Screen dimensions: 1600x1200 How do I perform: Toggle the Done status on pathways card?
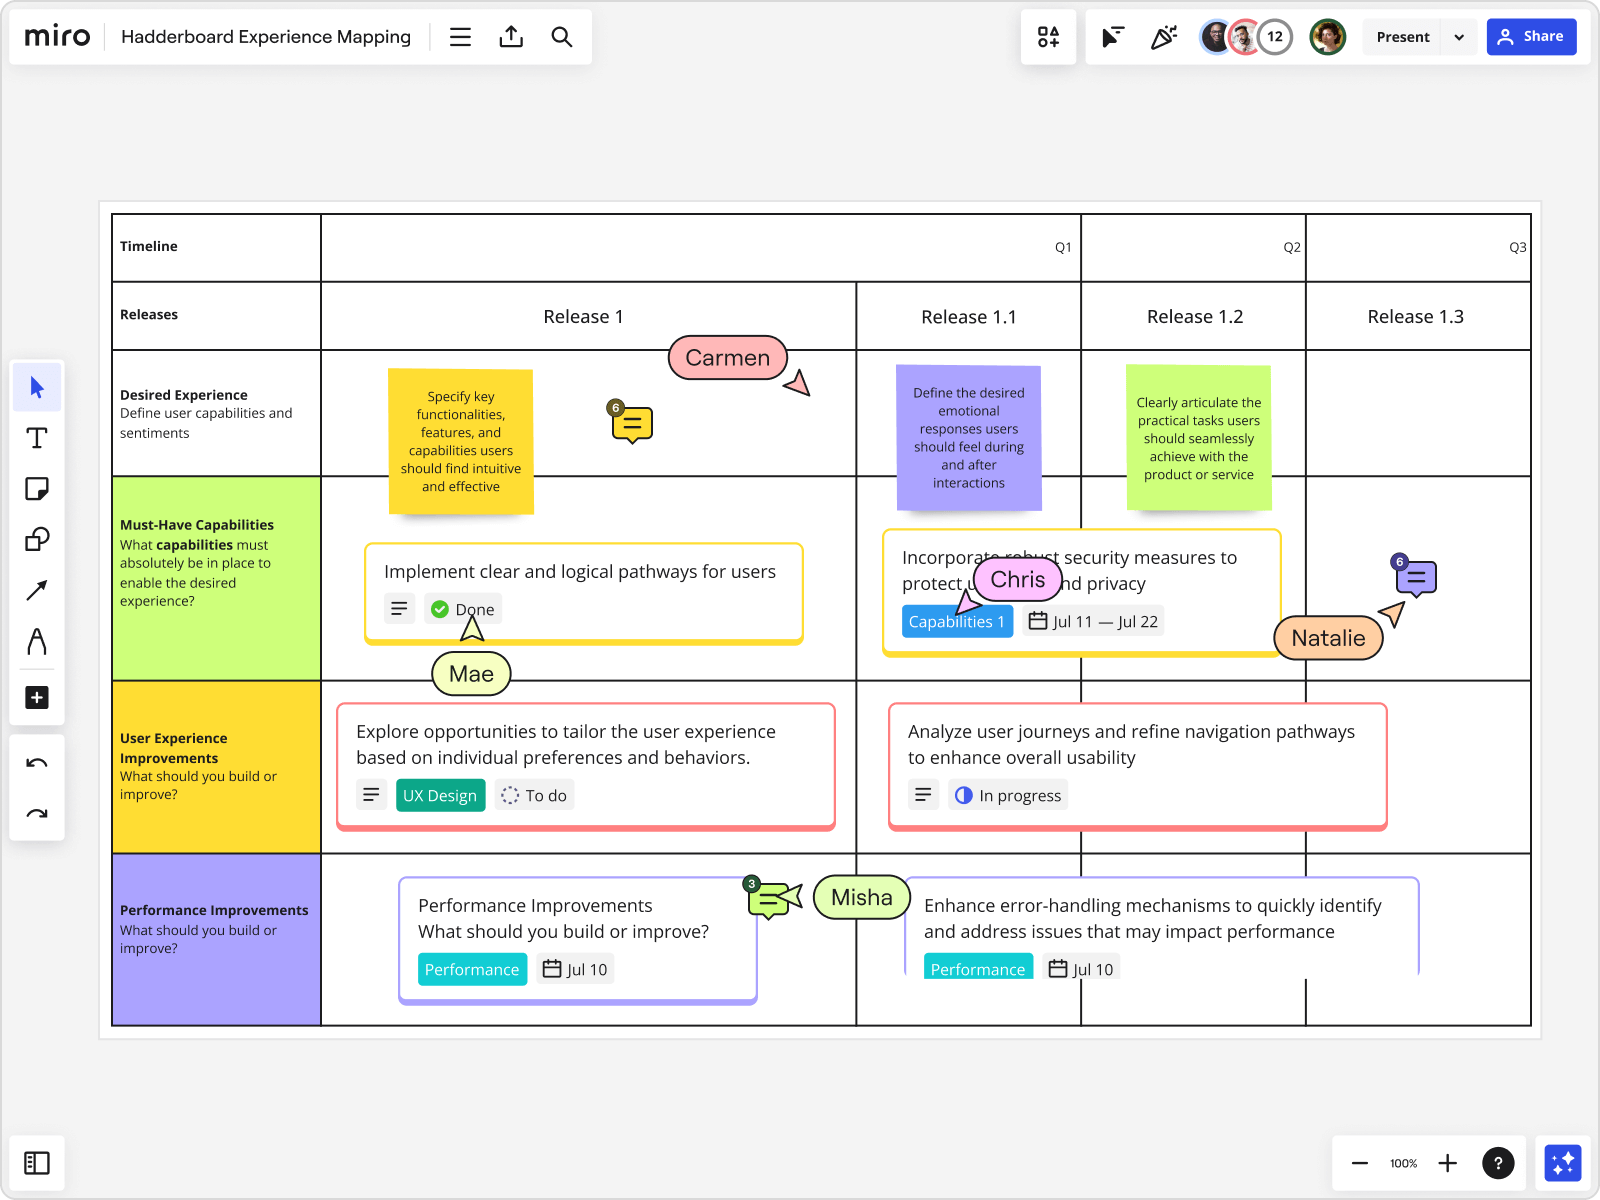pyautogui.click(x=463, y=609)
